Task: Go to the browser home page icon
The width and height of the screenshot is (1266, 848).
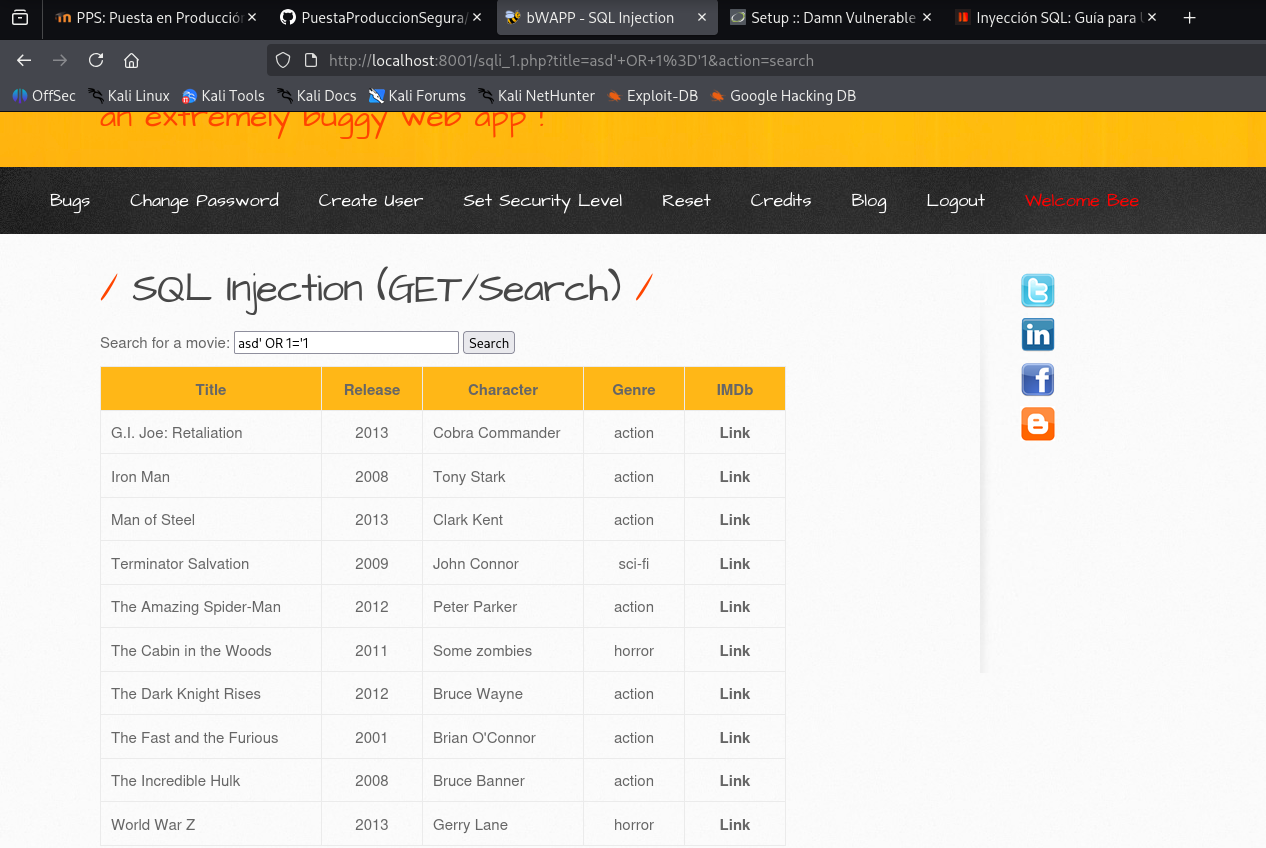Action: pos(131,60)
